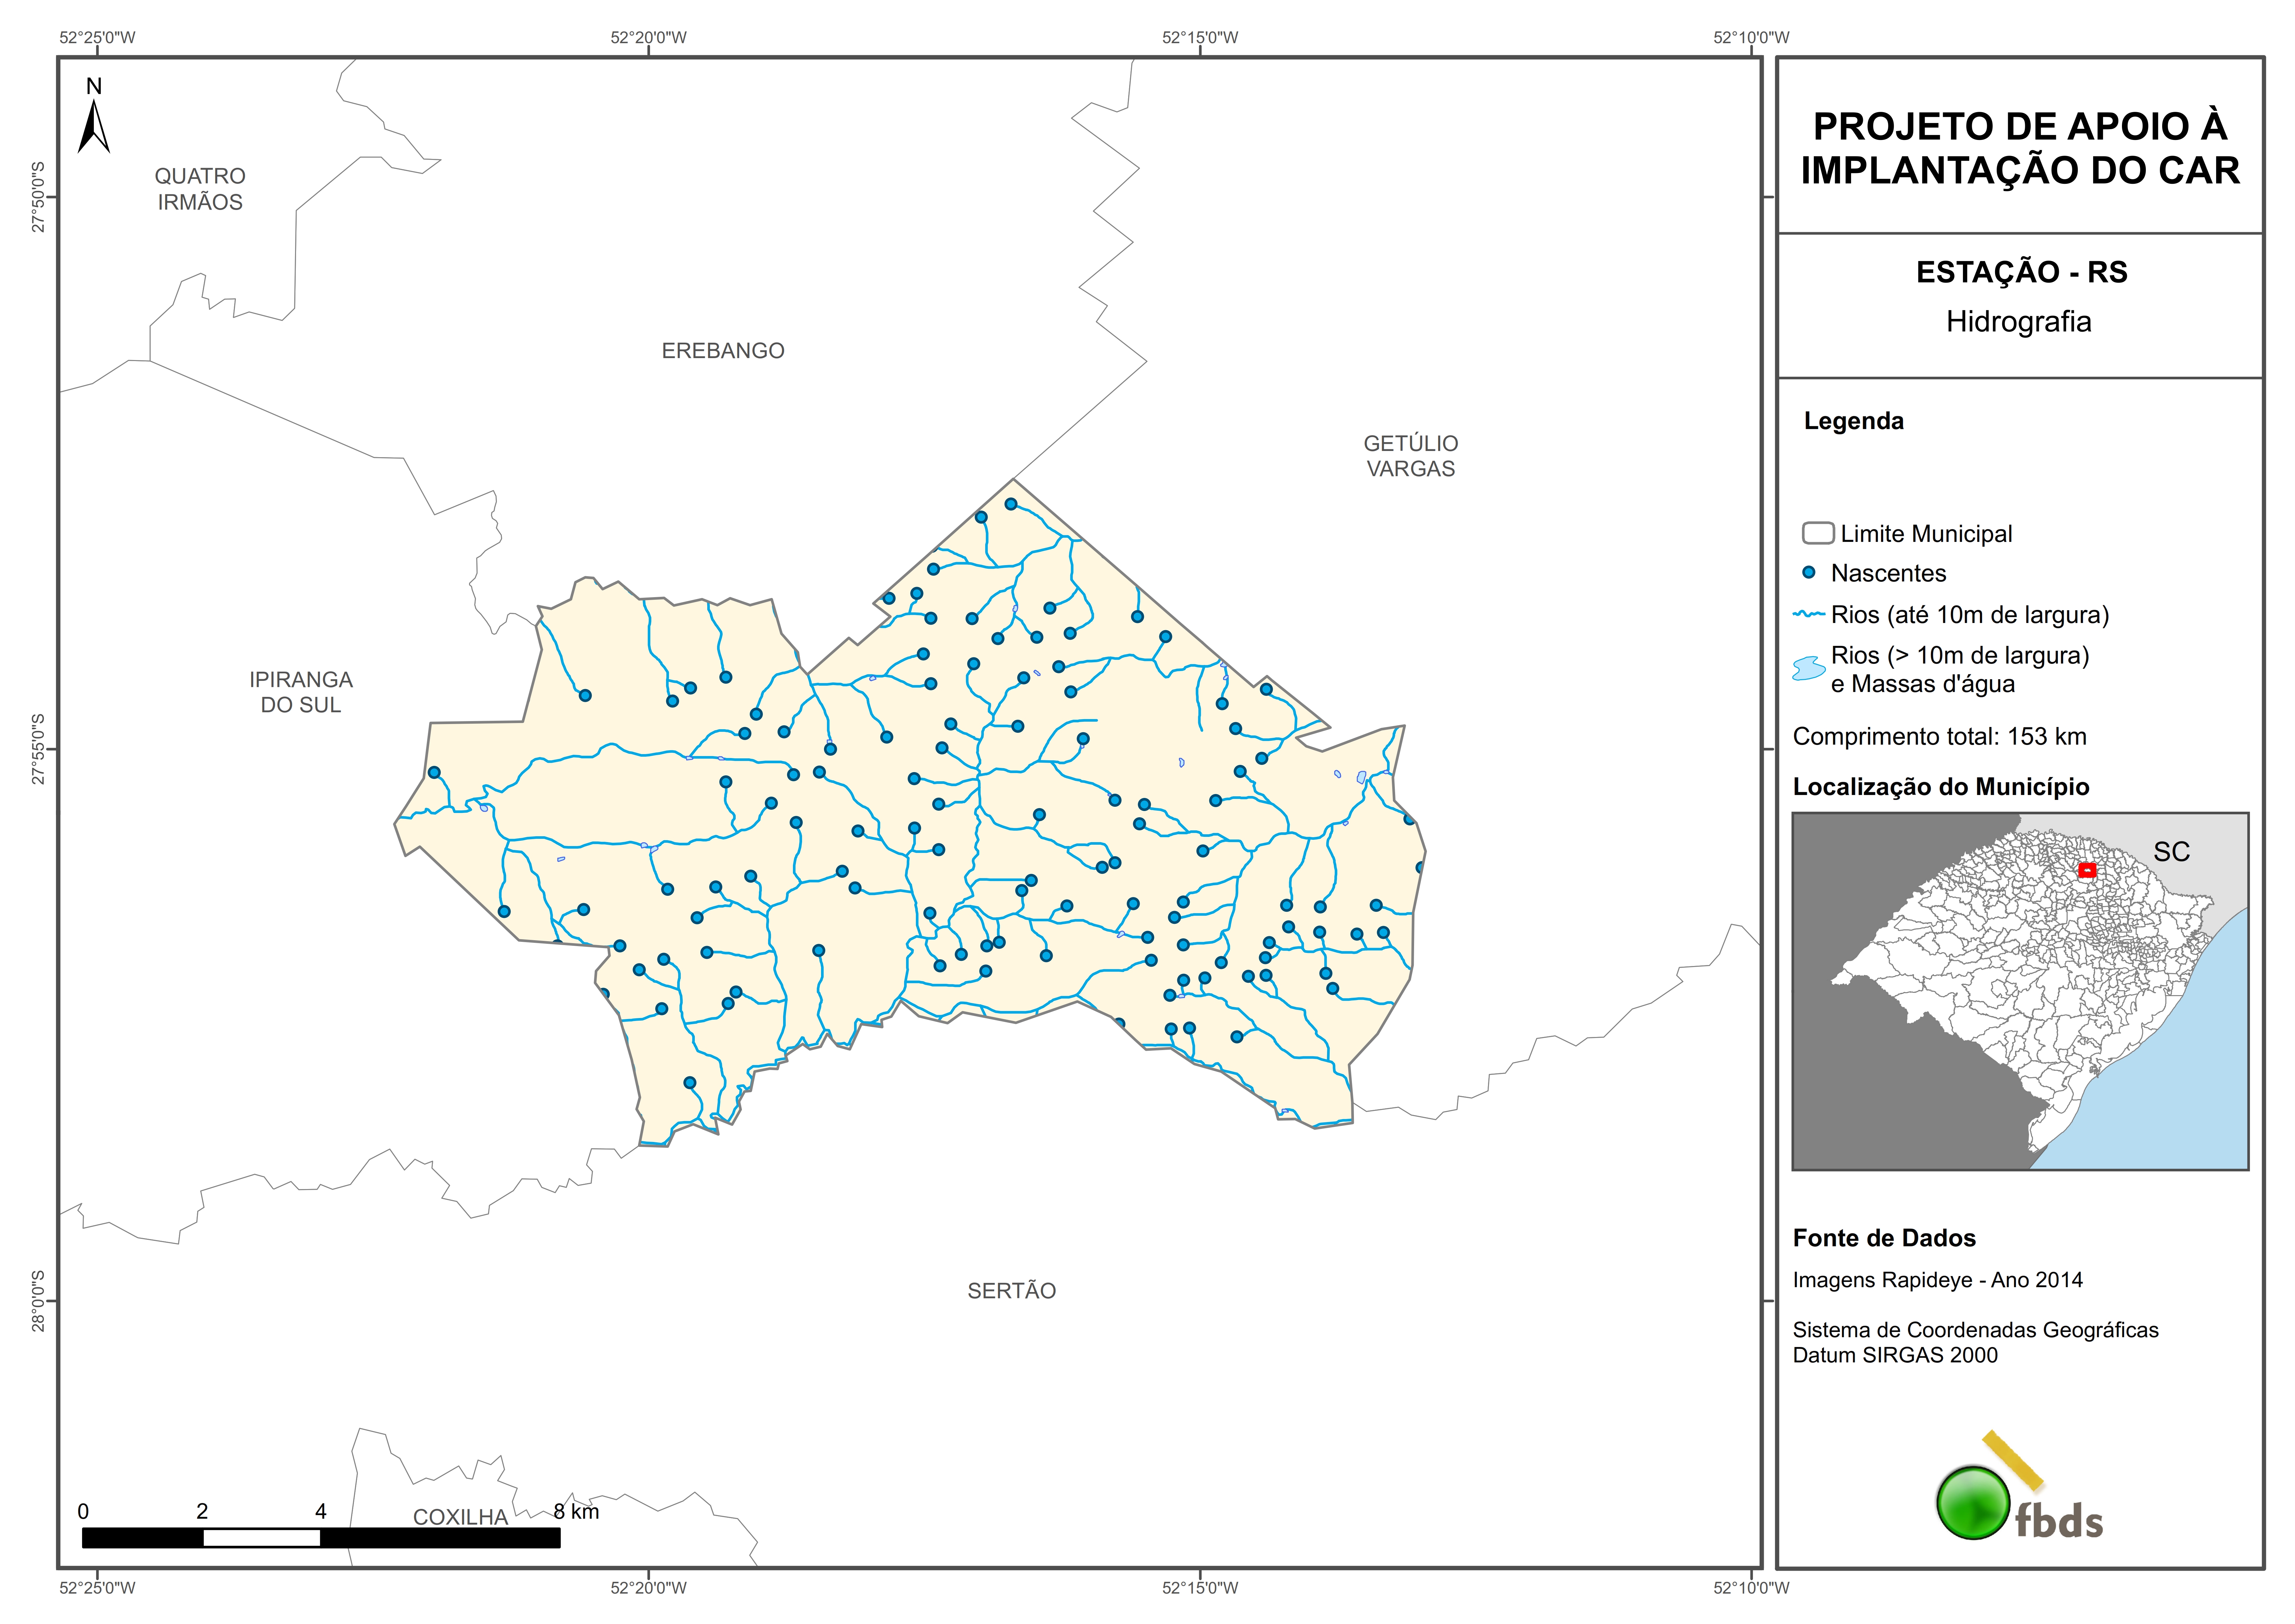Click the Rios até 10m line symbol
This screenshot has height=1624, width=2295.
[x=1809, y=614]
